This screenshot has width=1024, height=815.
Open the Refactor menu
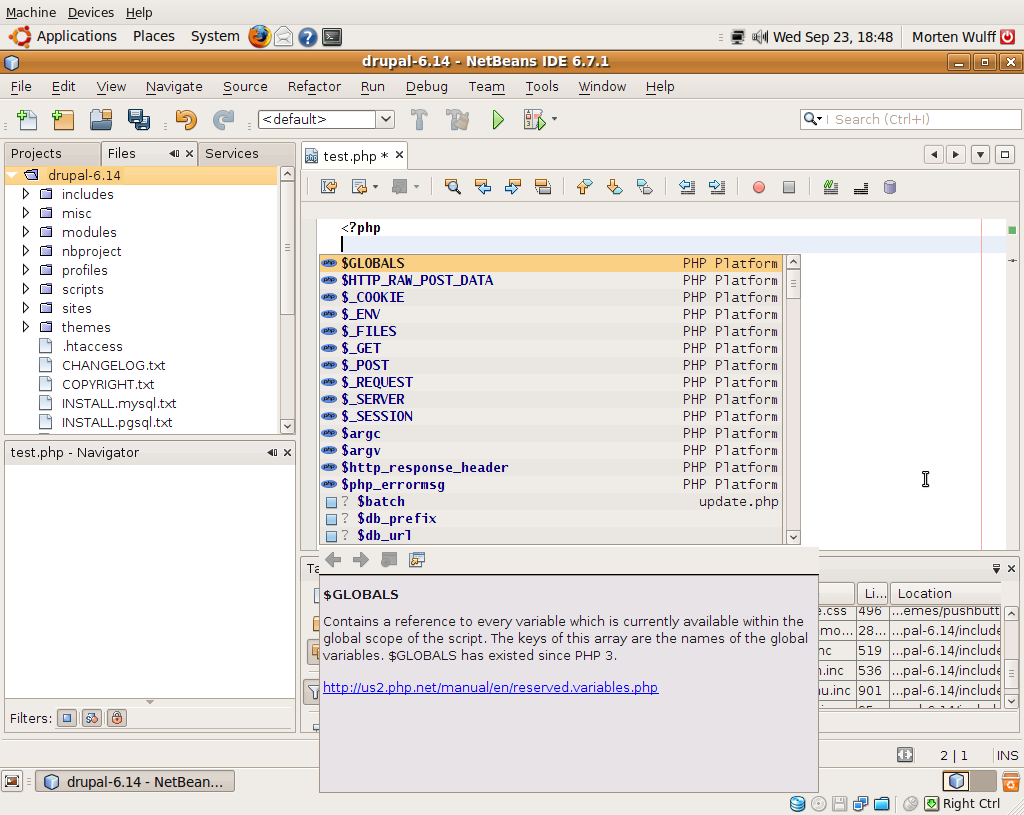point(314,86)
